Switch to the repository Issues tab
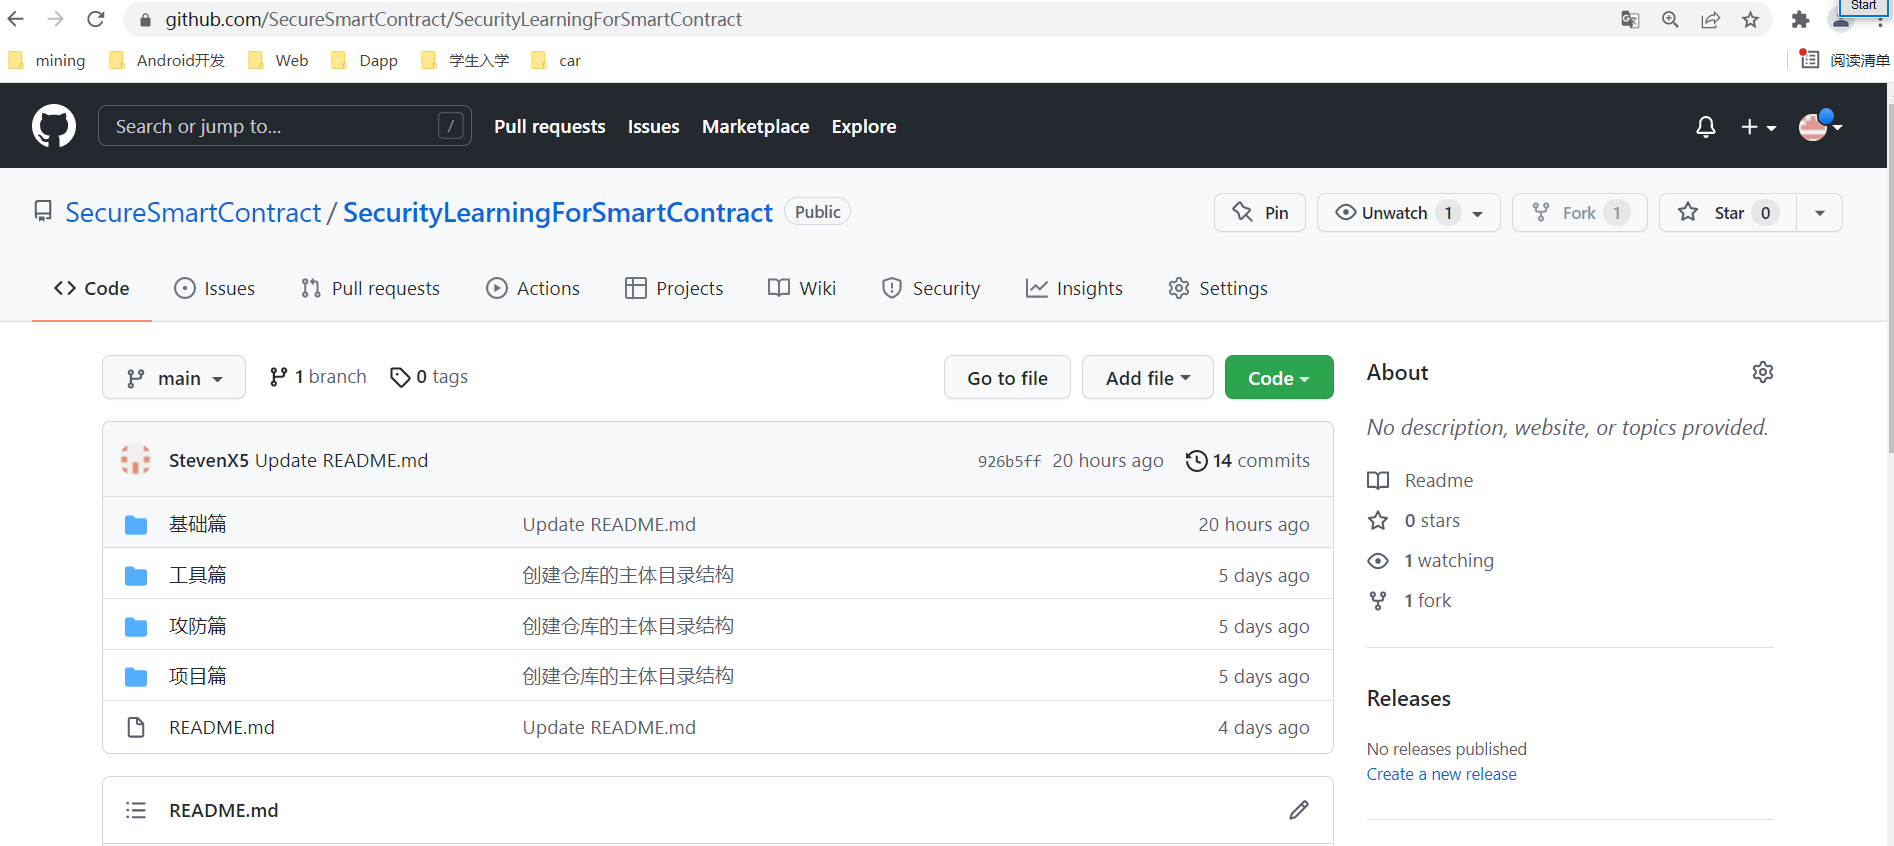 coord(214,288)
